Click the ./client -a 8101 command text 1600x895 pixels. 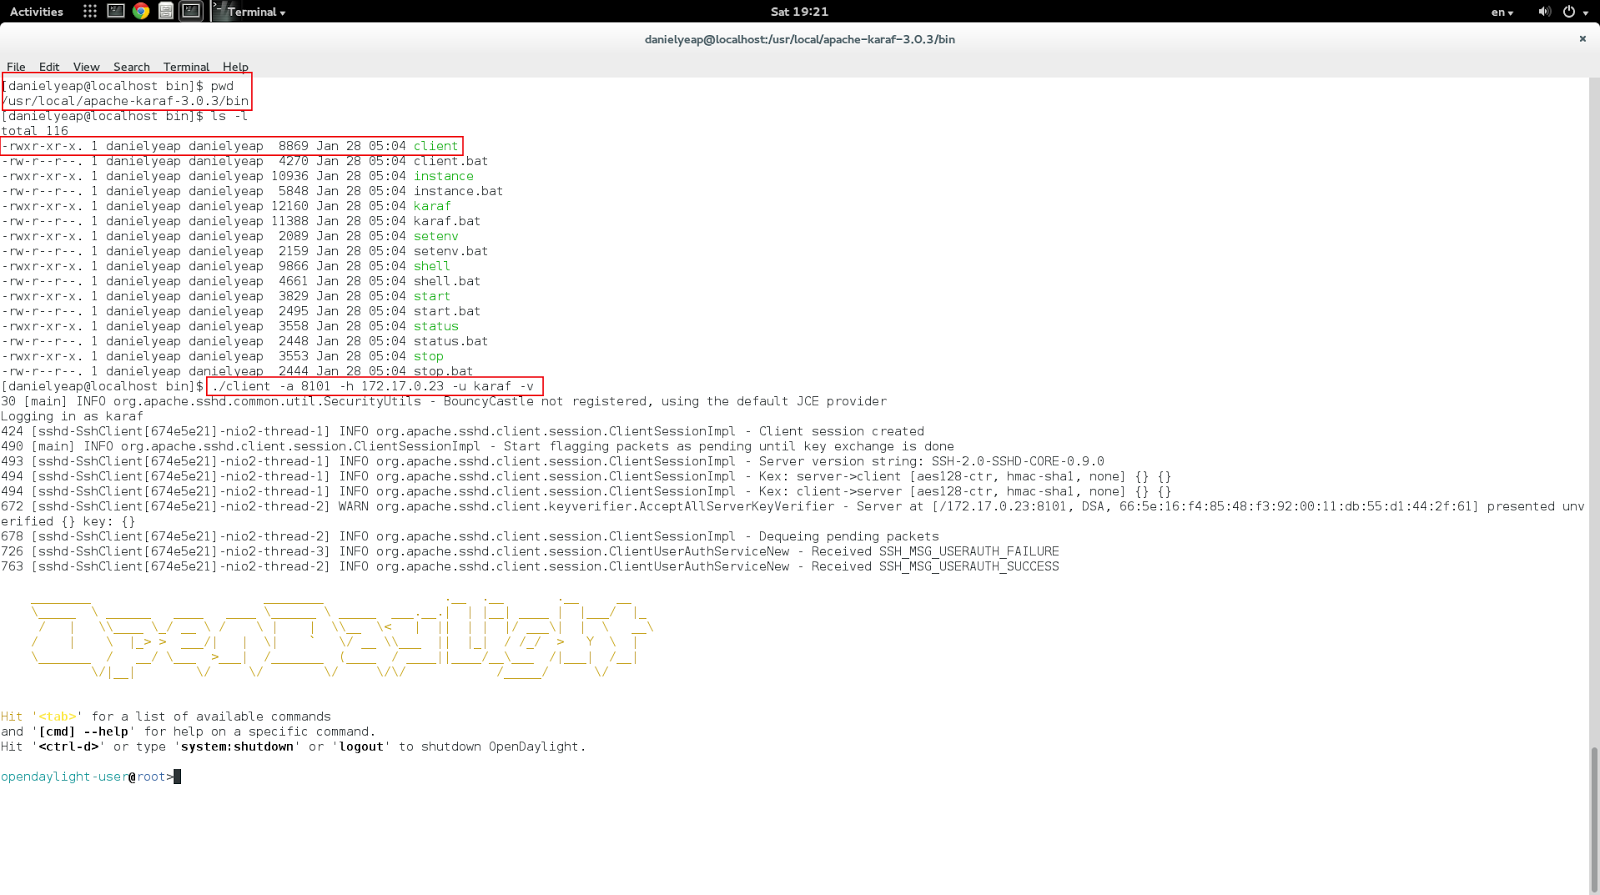click(372, 386)
